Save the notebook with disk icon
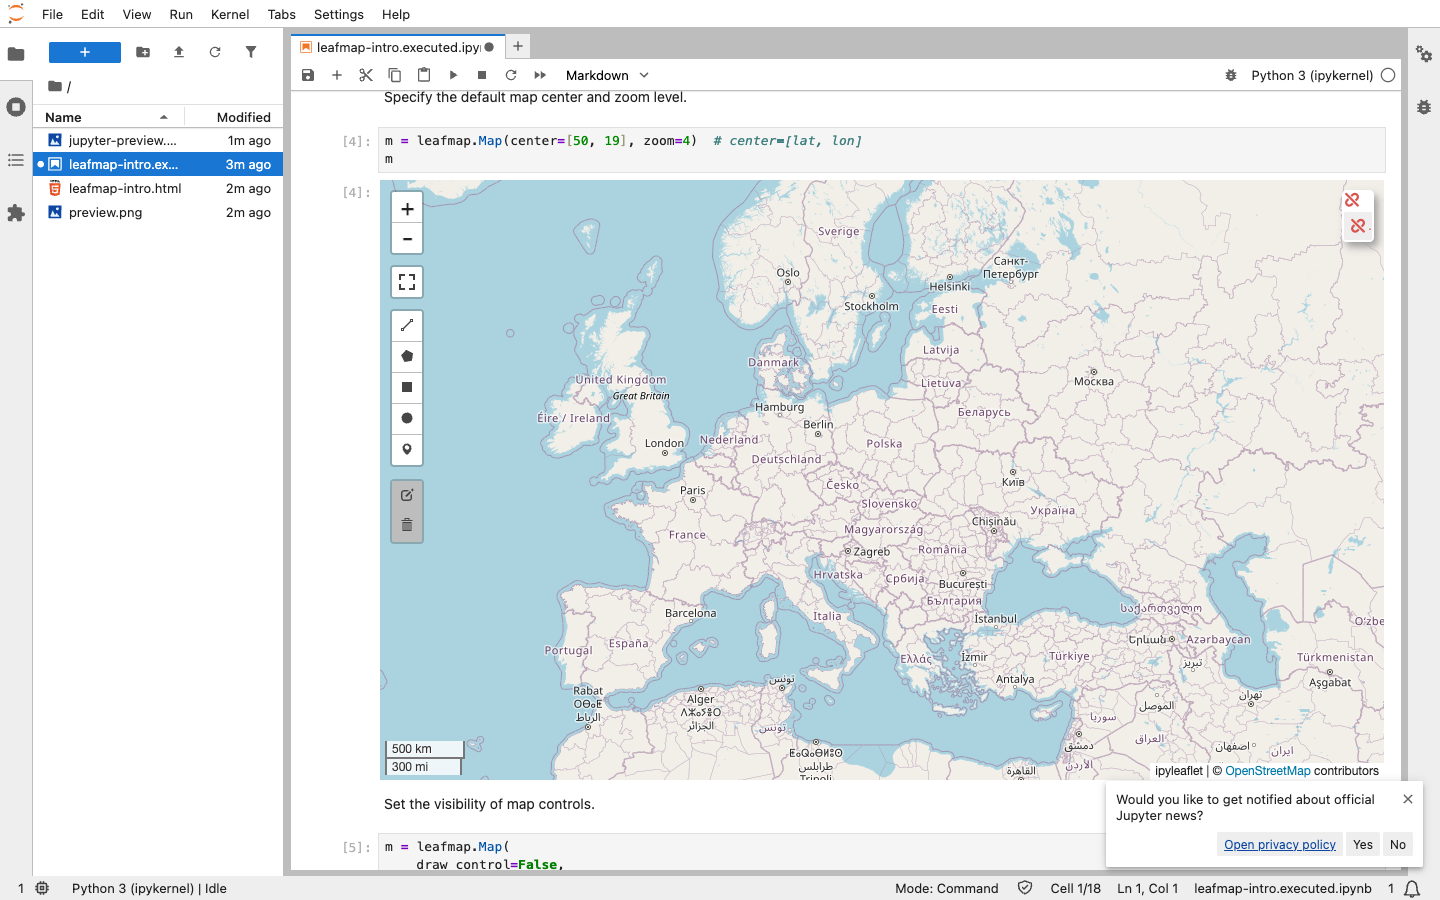Viewport: 1440px width, 900px height. click(x=308, y=75)
